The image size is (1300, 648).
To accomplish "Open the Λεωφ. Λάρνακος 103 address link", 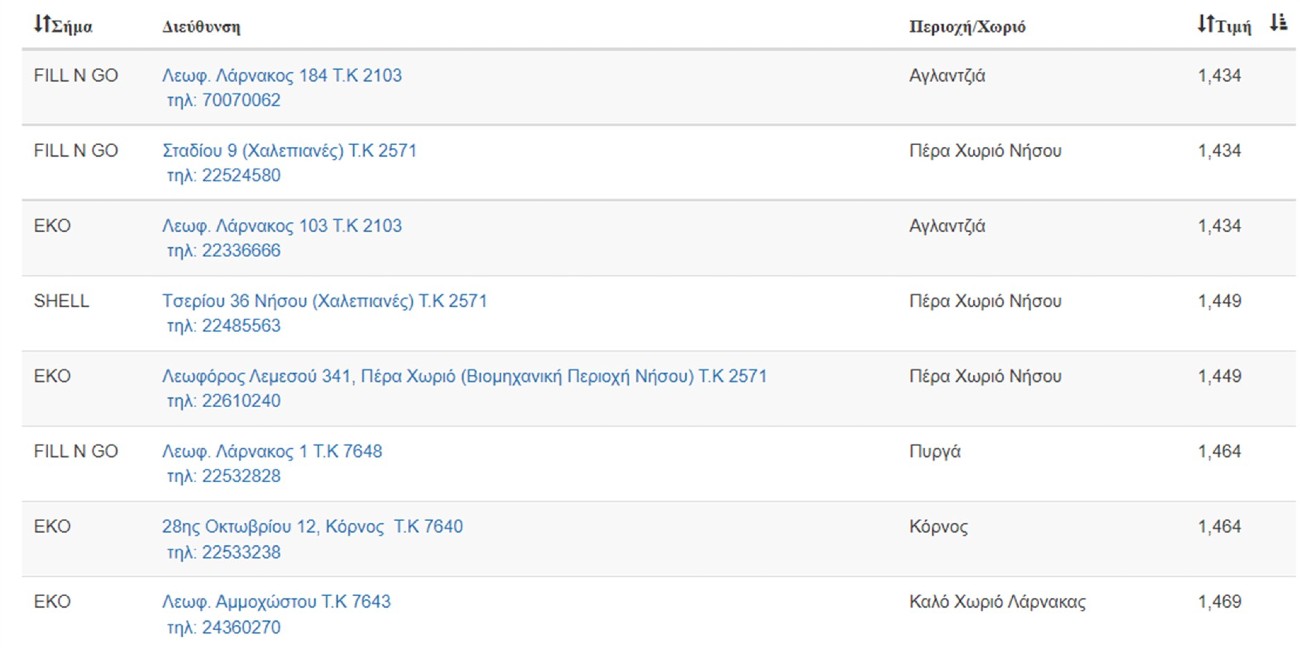I will [282, 226].
